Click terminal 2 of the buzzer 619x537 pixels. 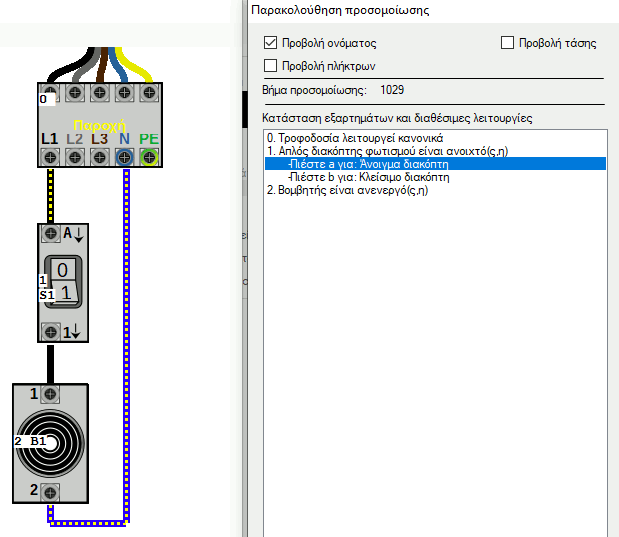pos(50,490)
